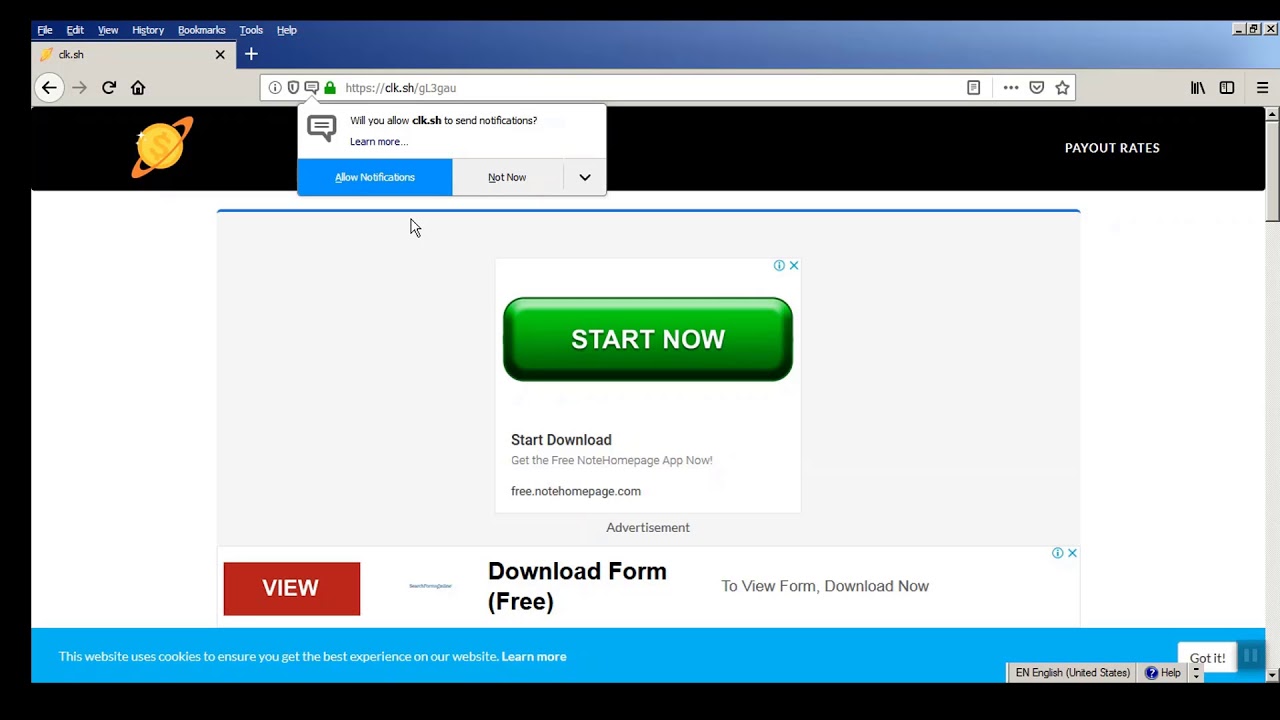Show sidebars icon in toolbar
The image size is (1280, 720).
click(x=1227, y=88)
